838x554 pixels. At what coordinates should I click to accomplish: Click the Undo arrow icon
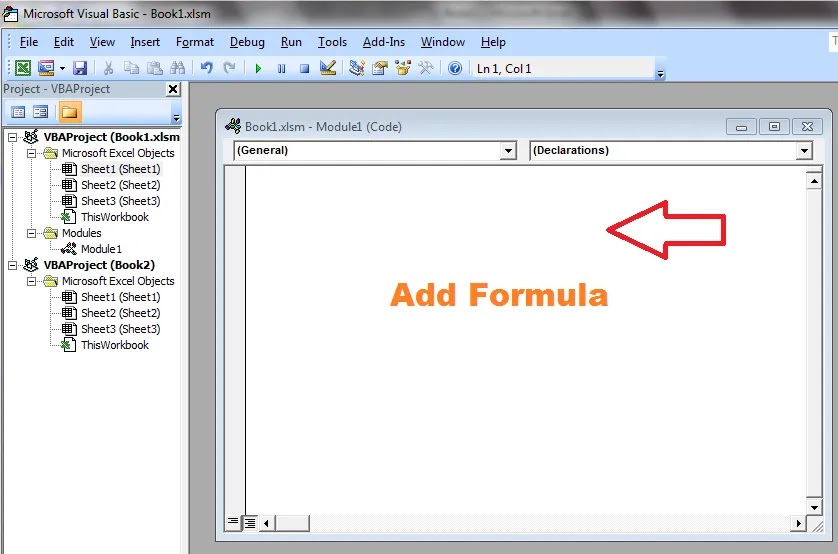click(x=206, y=68)
